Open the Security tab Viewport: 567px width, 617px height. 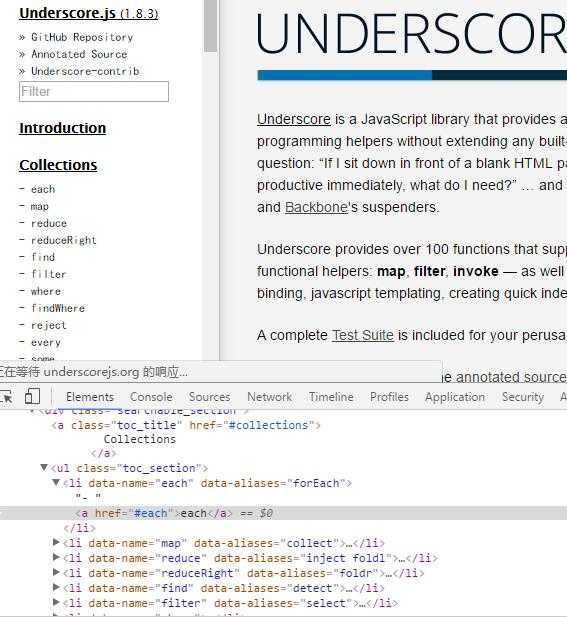coord(523,397)
